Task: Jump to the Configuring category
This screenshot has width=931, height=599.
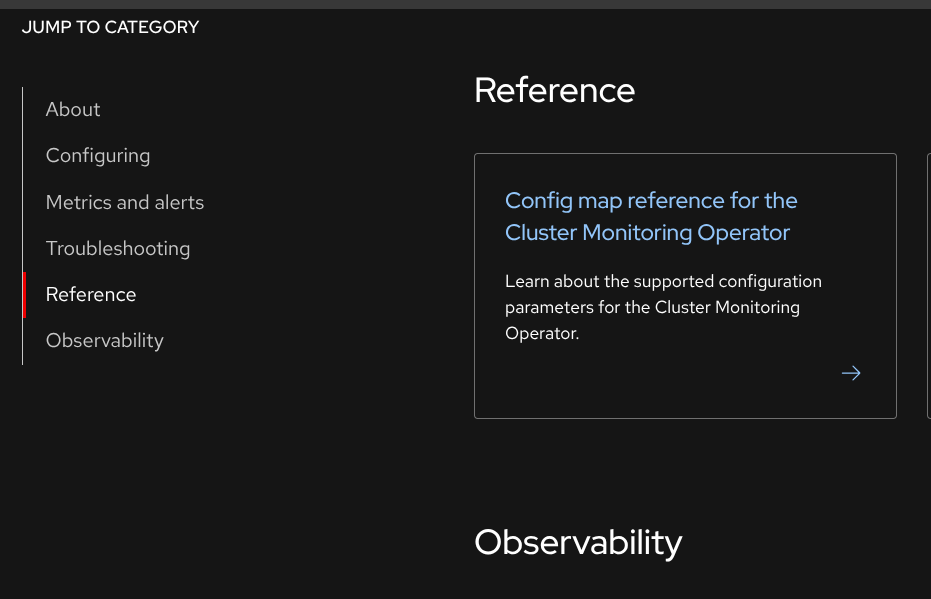Action: tap(98, 155)
